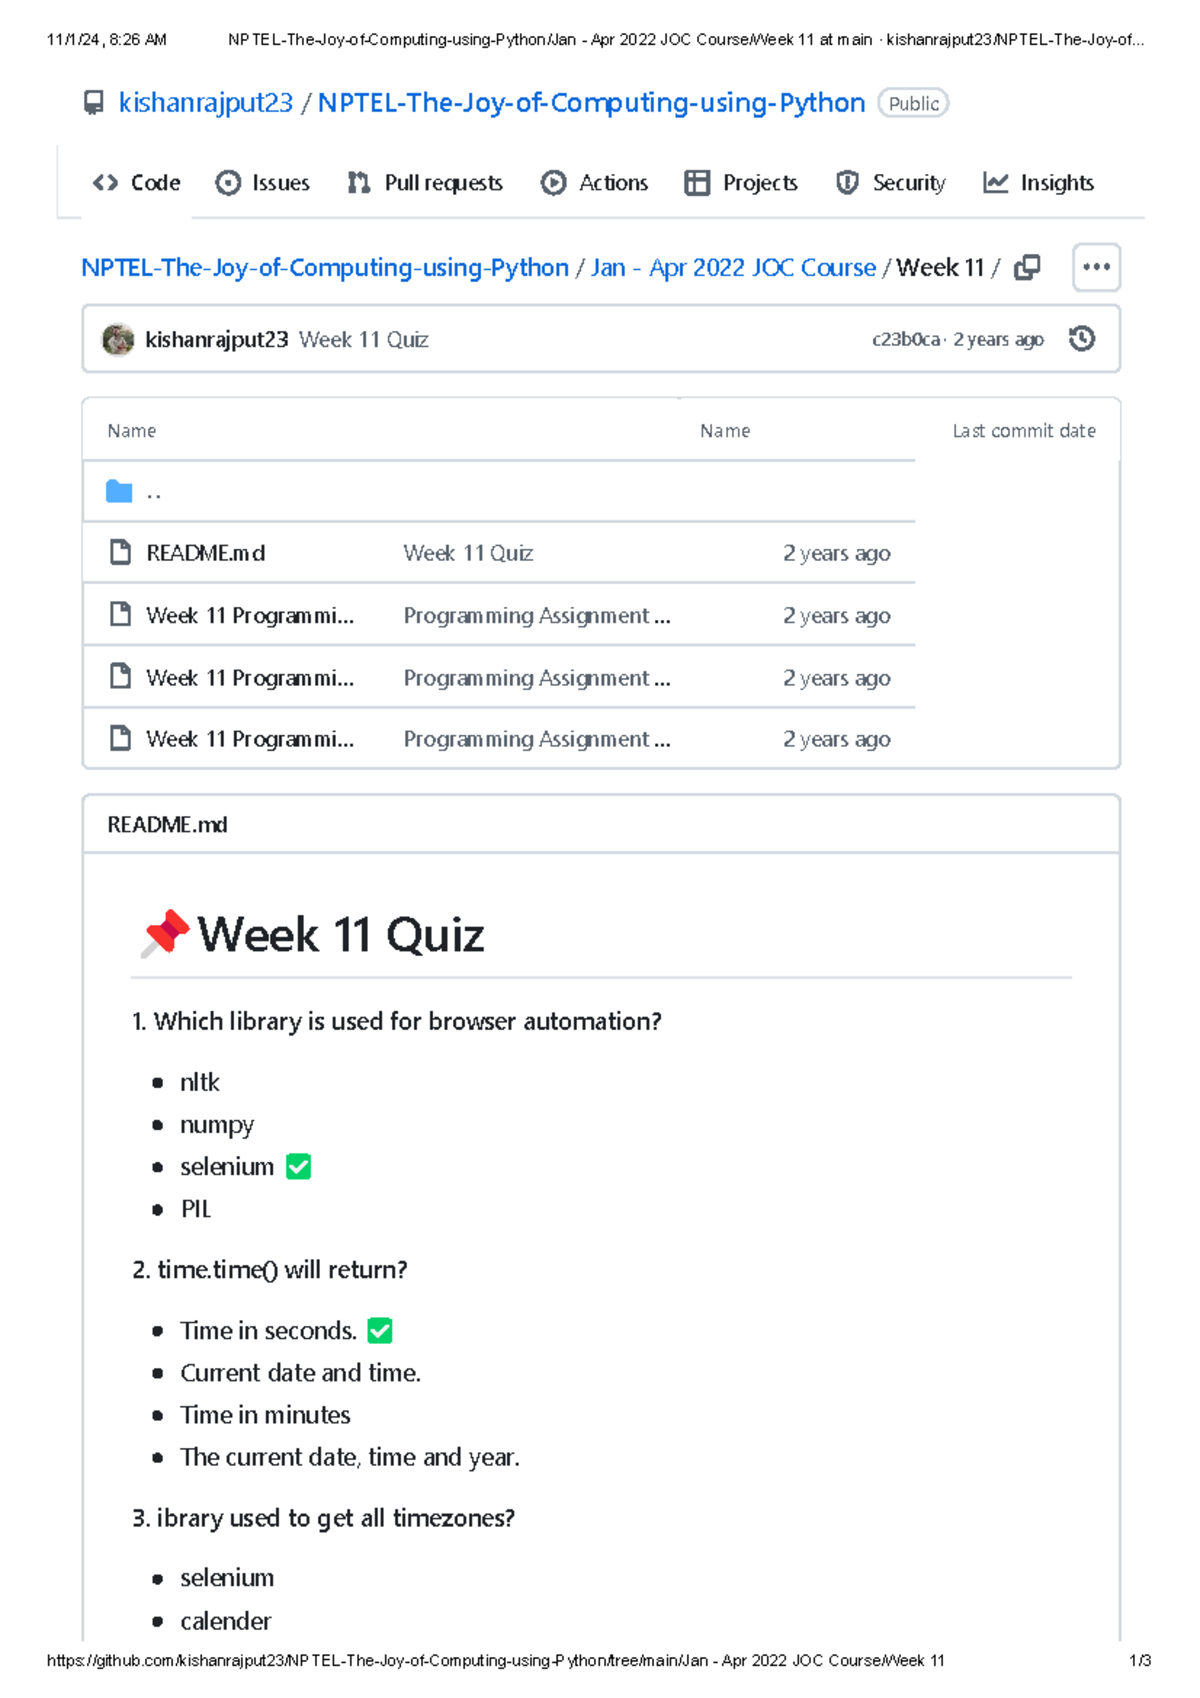This screenshot has height=1698, width=1200.
Task: Open the commit history clock icon
Action: (1081, 339)
